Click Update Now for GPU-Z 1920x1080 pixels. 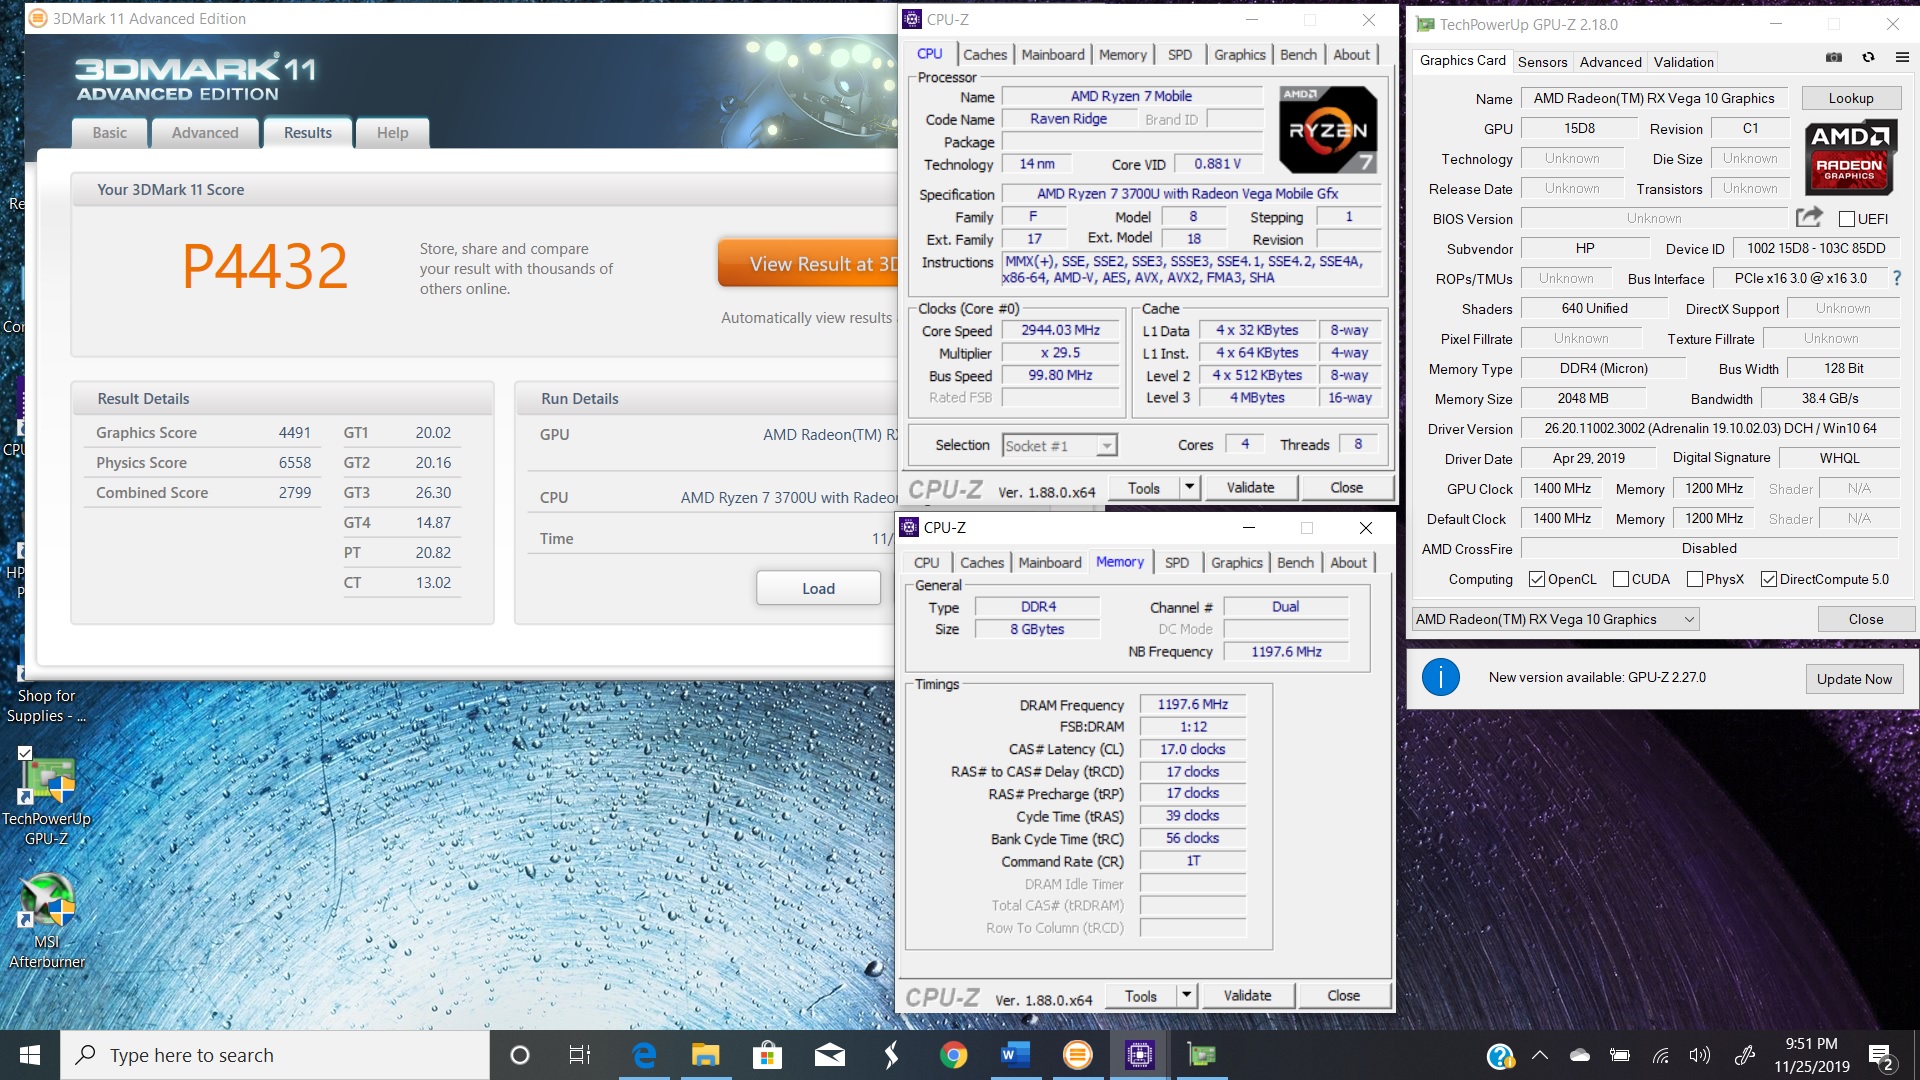pos(1854,679)
